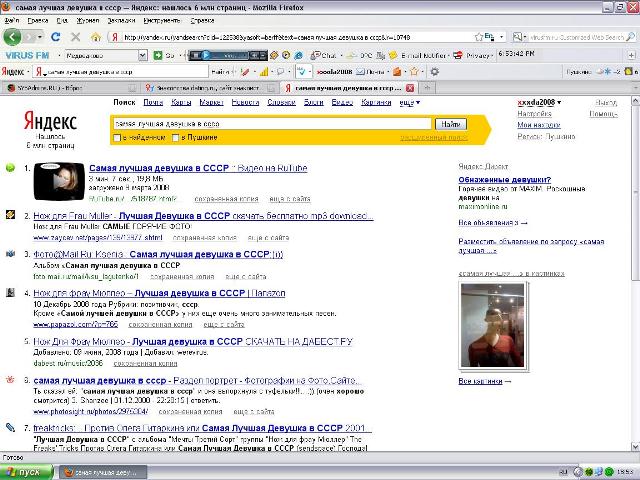
Task: Close the active Yandex search tab
Action: (410, 88)
